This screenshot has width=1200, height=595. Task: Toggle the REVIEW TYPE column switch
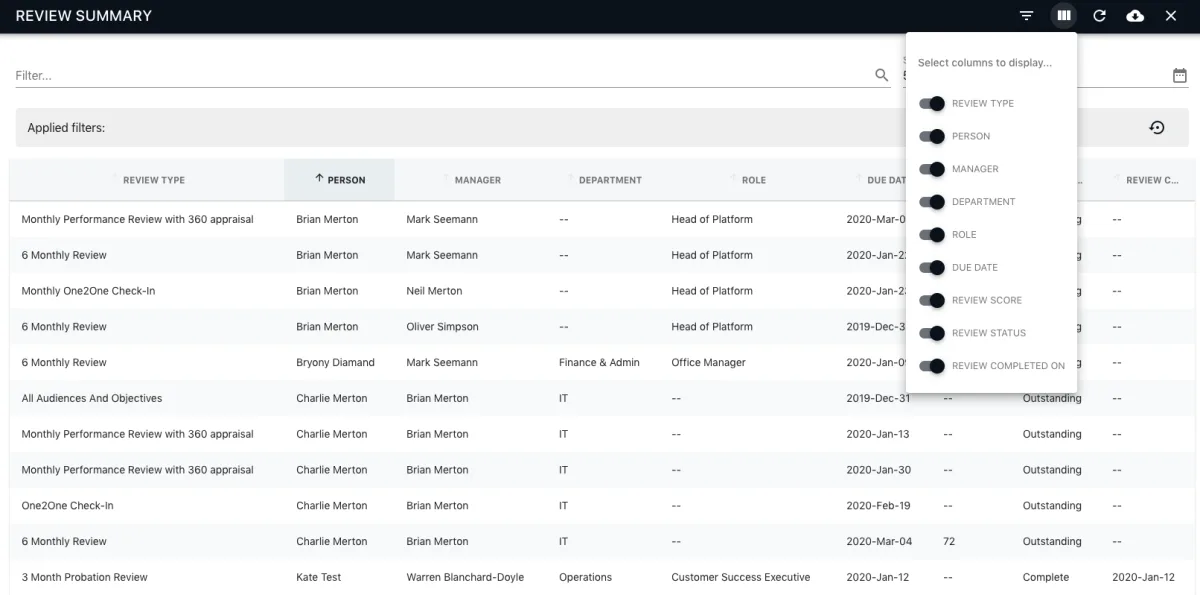[932, 103]
